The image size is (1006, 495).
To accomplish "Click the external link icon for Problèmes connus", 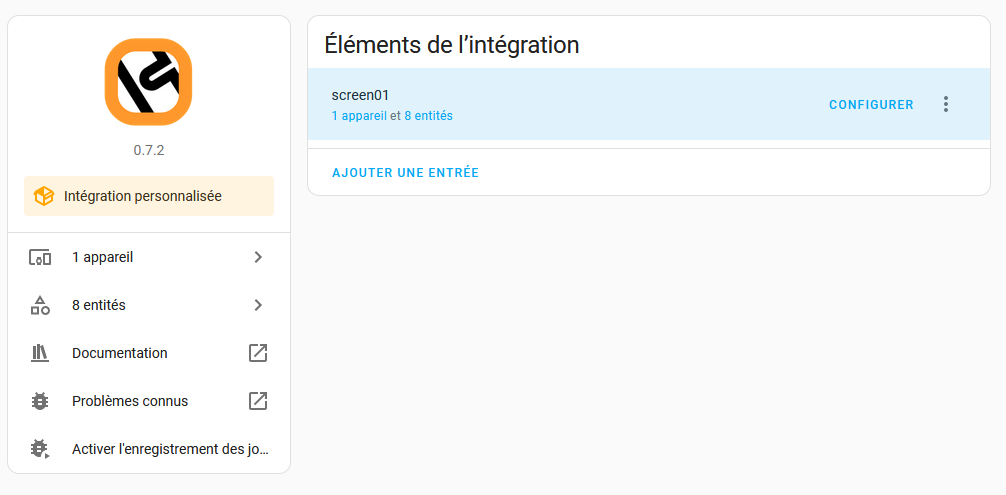I will [x=258, y=401].
